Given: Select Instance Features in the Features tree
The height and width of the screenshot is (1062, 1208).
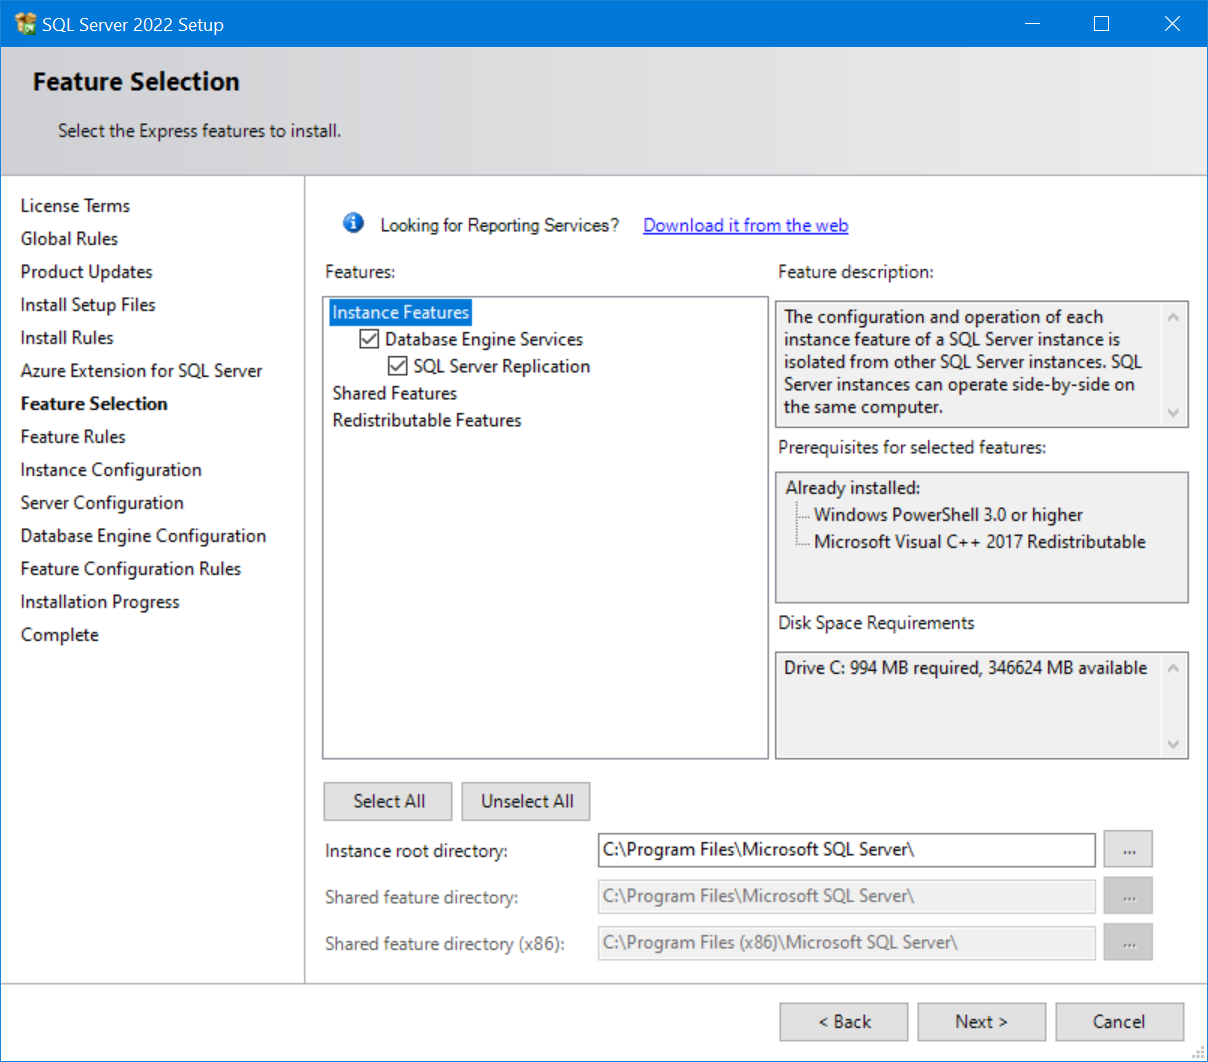Looking at the screenshot, I should click(x=400, y=312).
